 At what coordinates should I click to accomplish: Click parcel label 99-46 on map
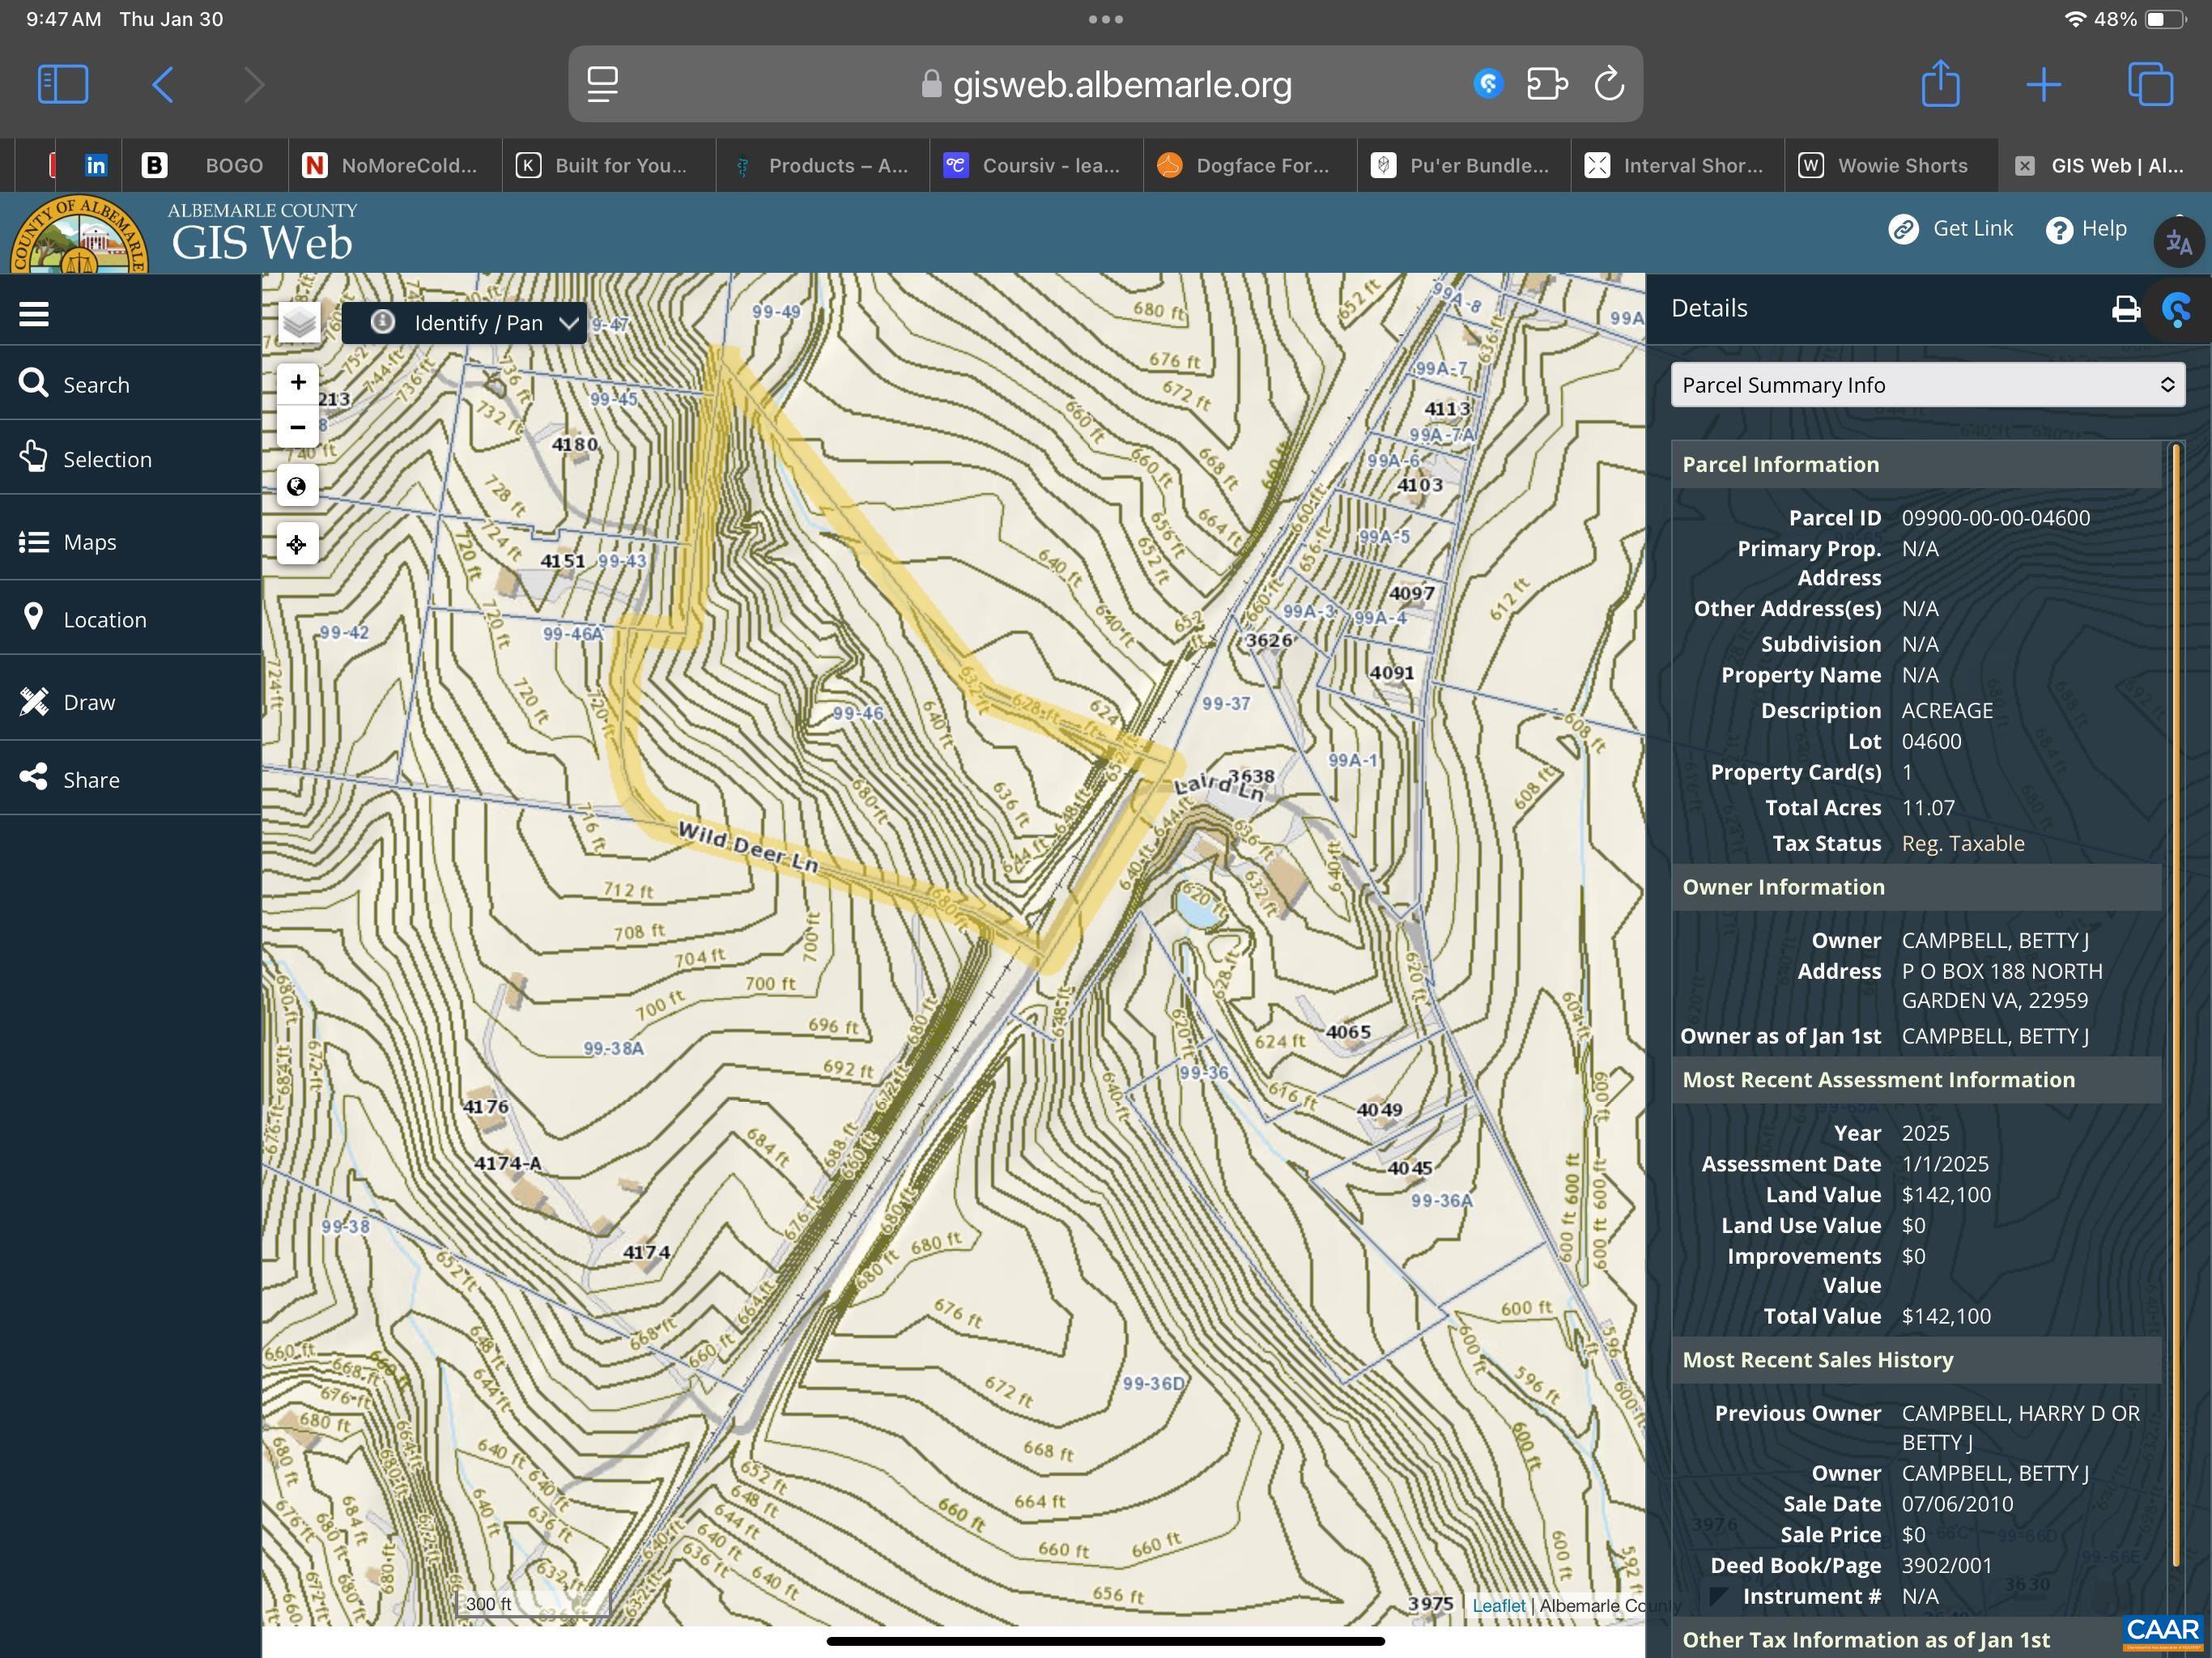tap(857, 713)
